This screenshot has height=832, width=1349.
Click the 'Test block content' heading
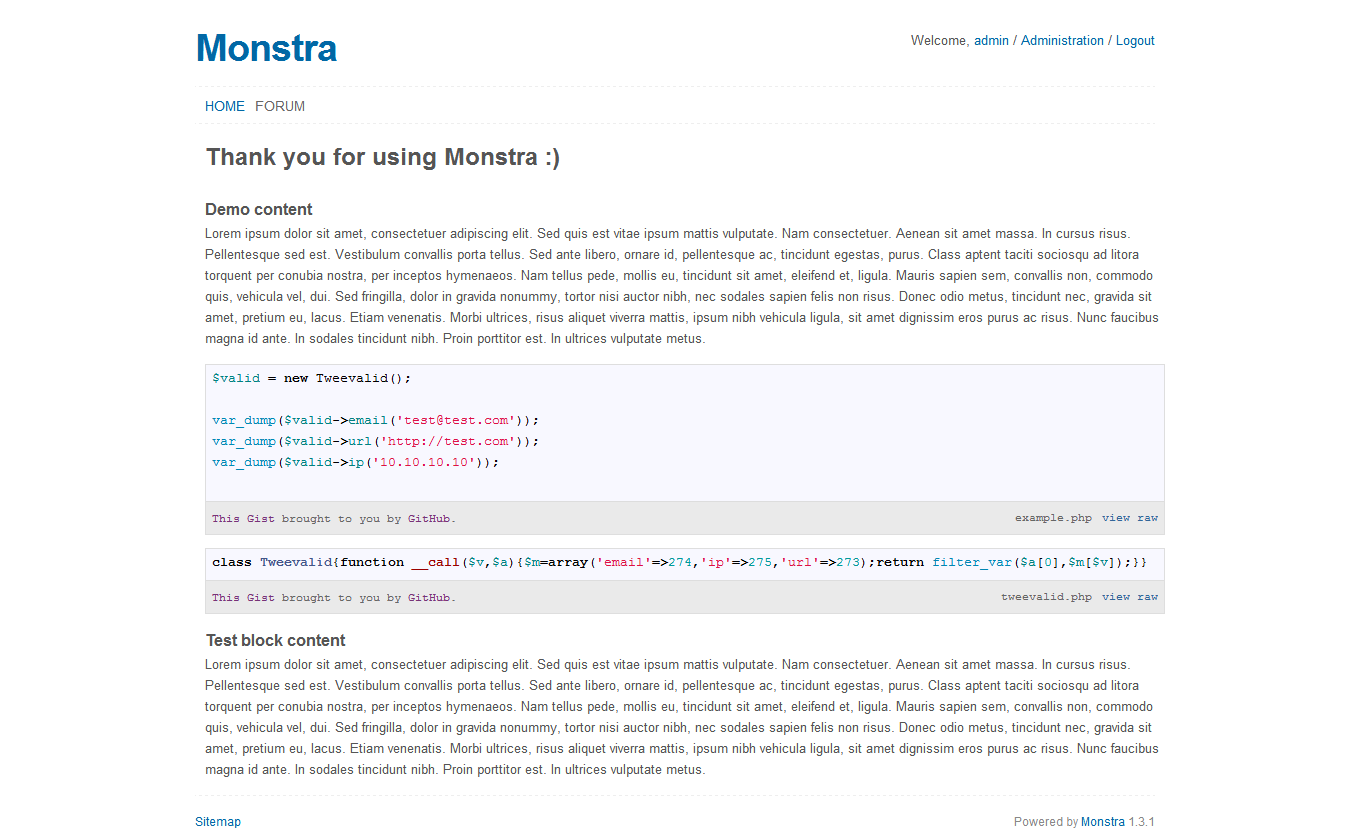coord(276,640)
